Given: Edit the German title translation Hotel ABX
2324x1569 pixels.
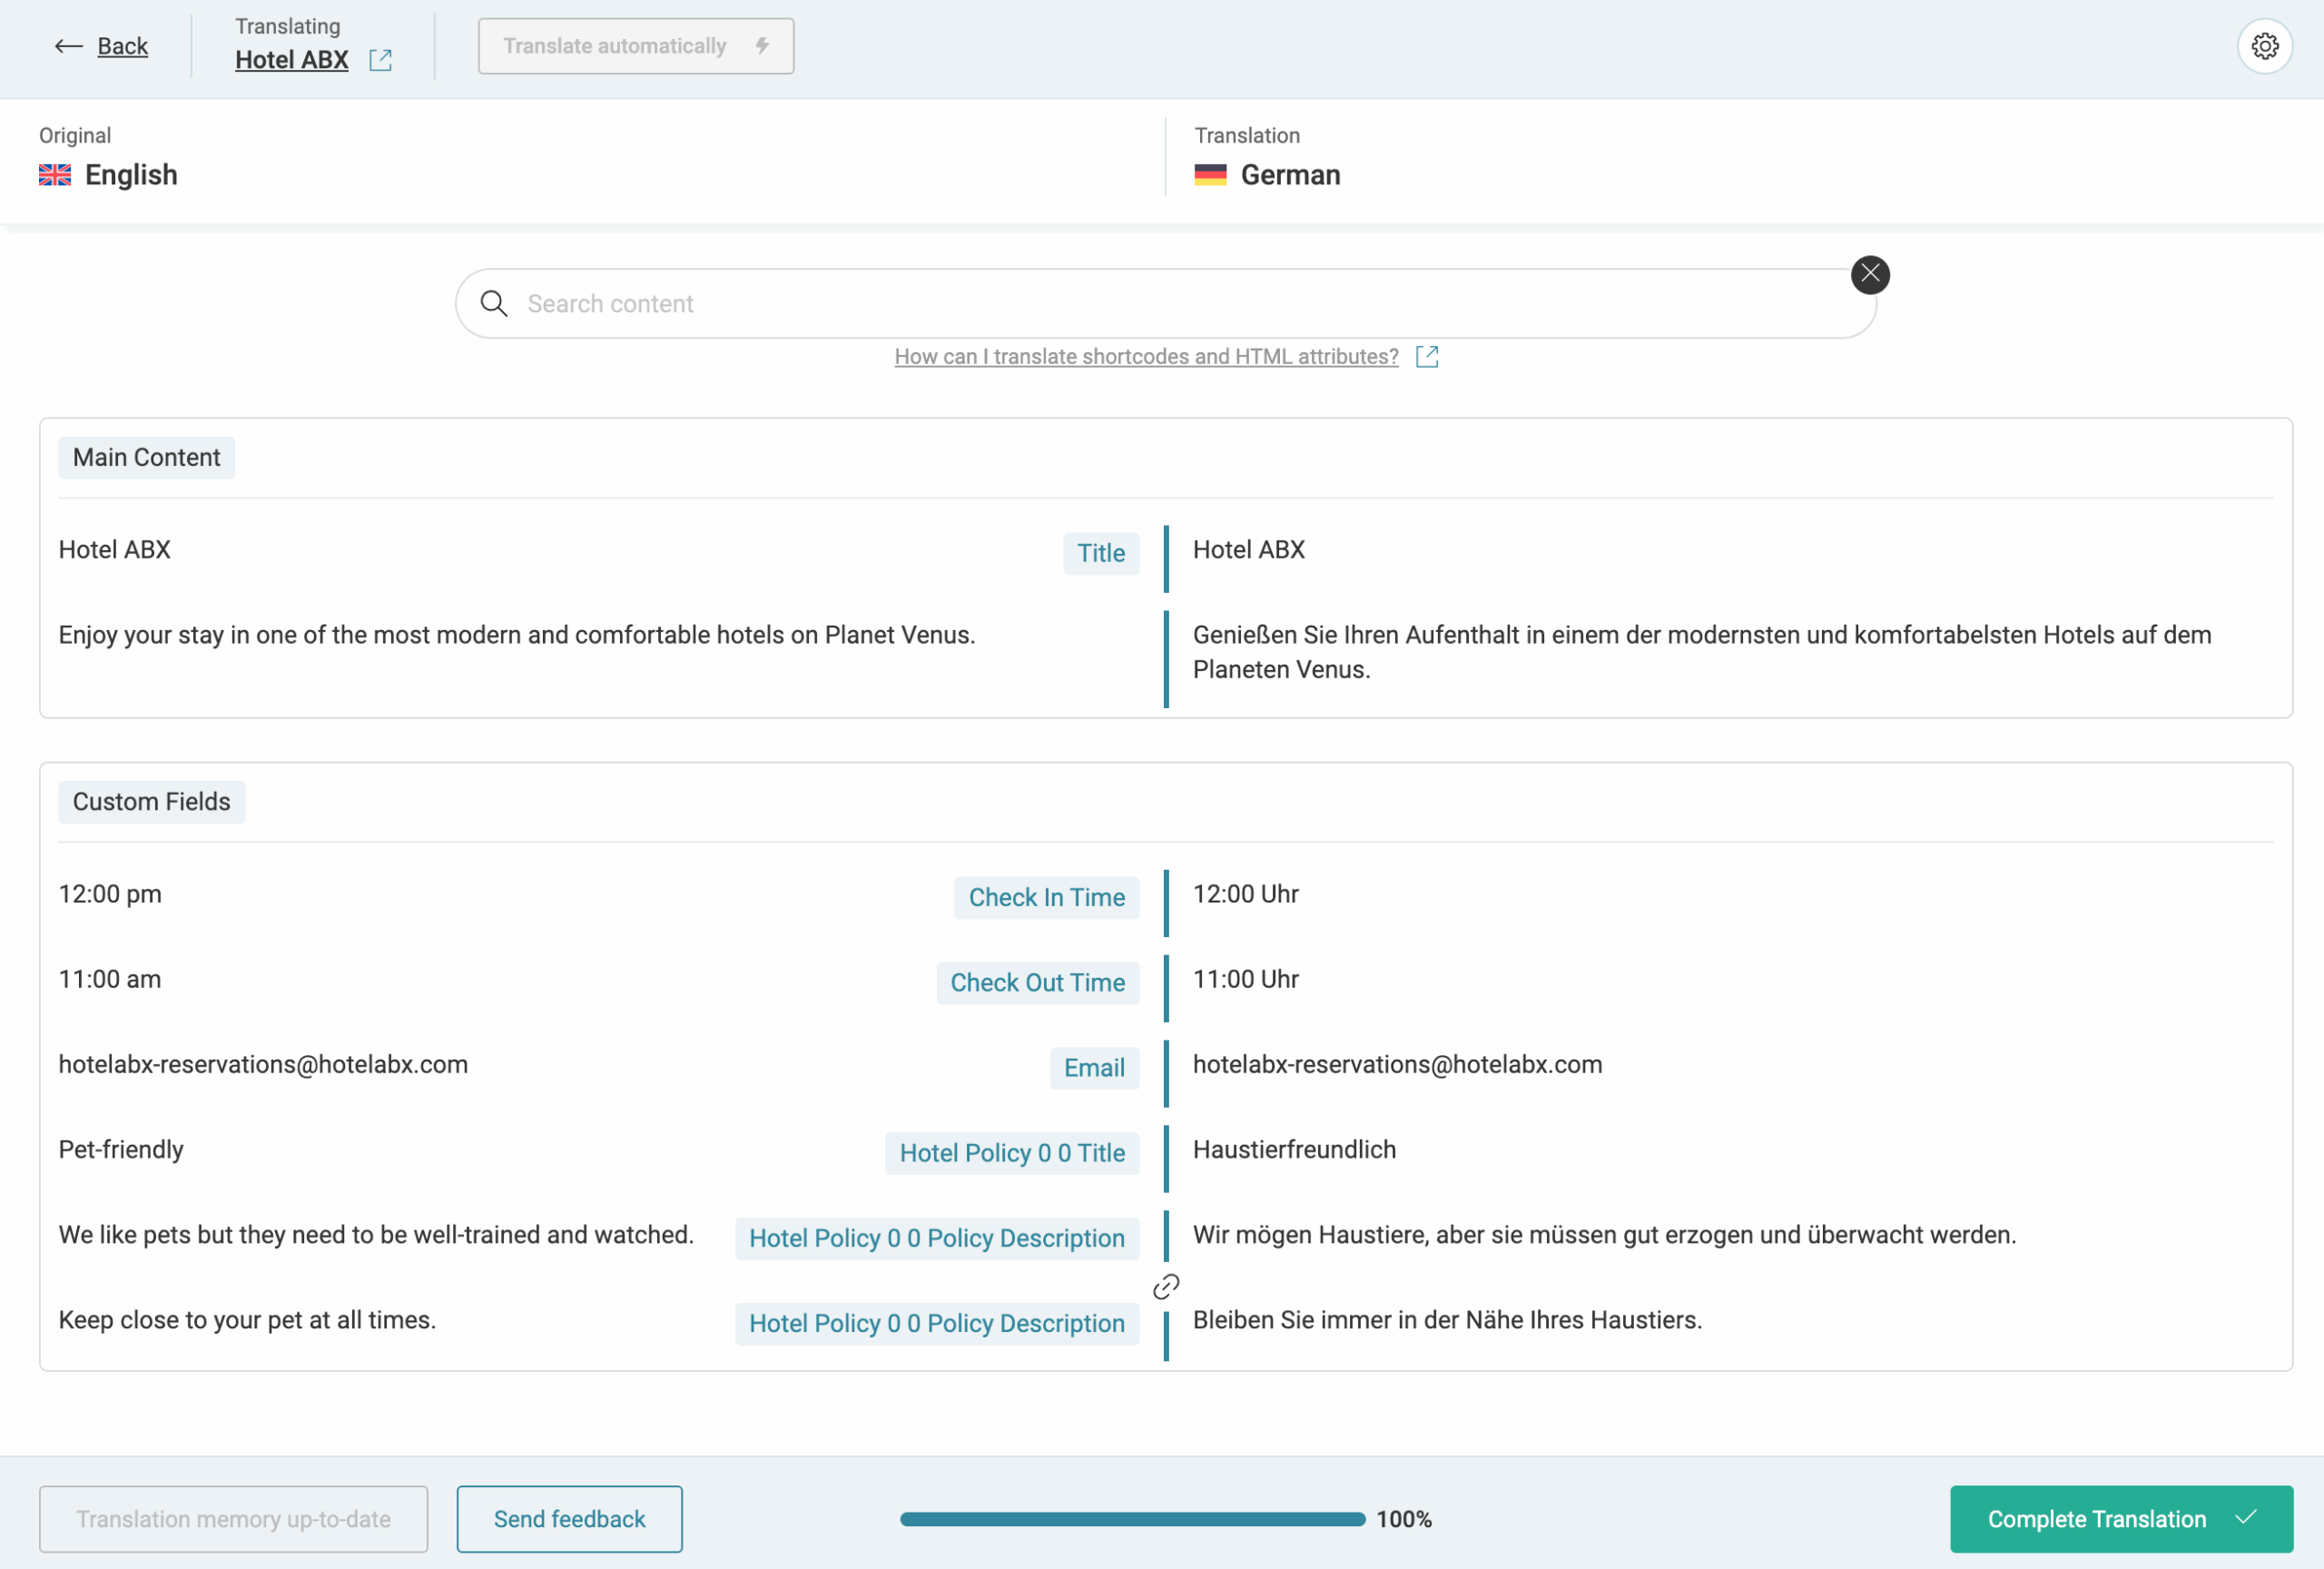Looking at the screenshot, I should point(1248,549).
